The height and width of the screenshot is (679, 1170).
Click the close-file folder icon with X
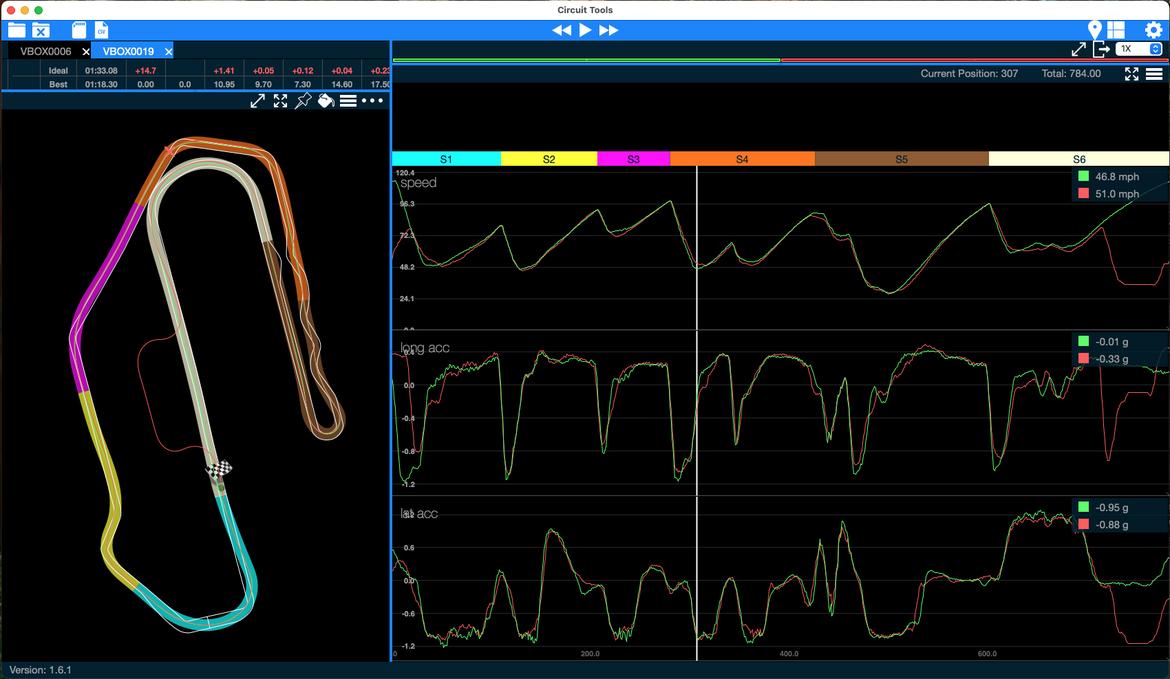pos(41,30)
